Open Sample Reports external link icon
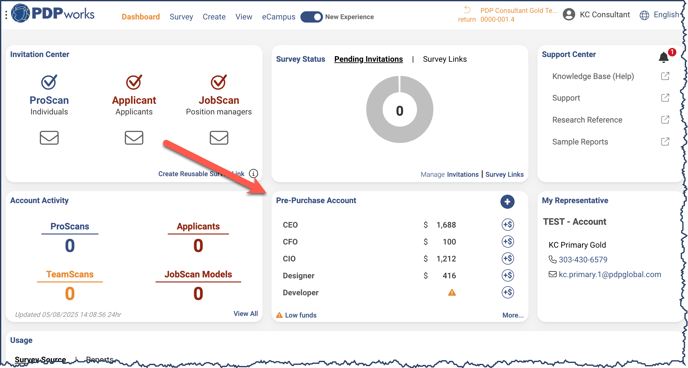Screen dimensions: 688x368 (x=665, y=142)
